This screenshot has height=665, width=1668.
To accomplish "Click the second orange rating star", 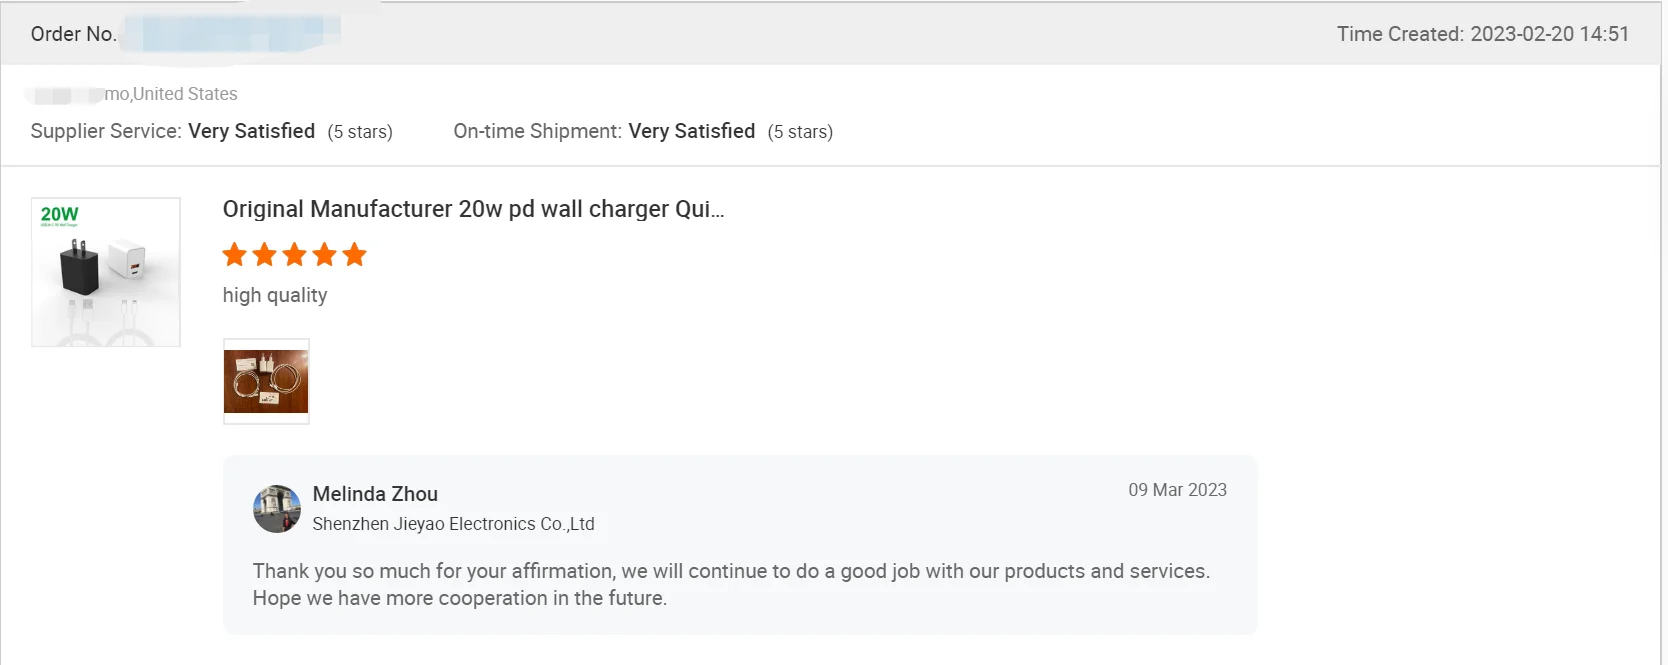I will point(265,255).
